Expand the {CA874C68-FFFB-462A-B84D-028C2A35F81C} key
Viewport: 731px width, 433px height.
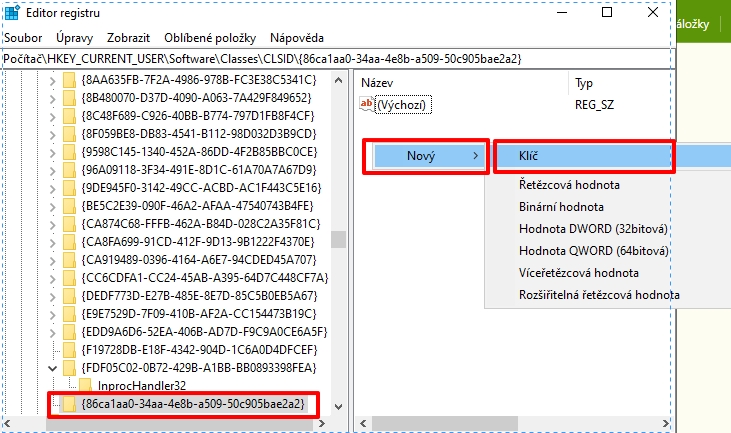(x=52, y=225)
